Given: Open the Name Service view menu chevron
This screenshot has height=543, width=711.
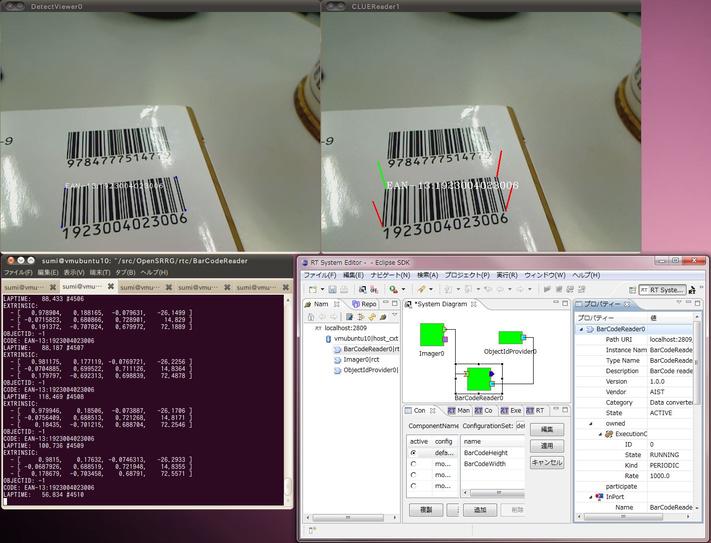Looking at the screenshot, I should (x=394, y=316).
